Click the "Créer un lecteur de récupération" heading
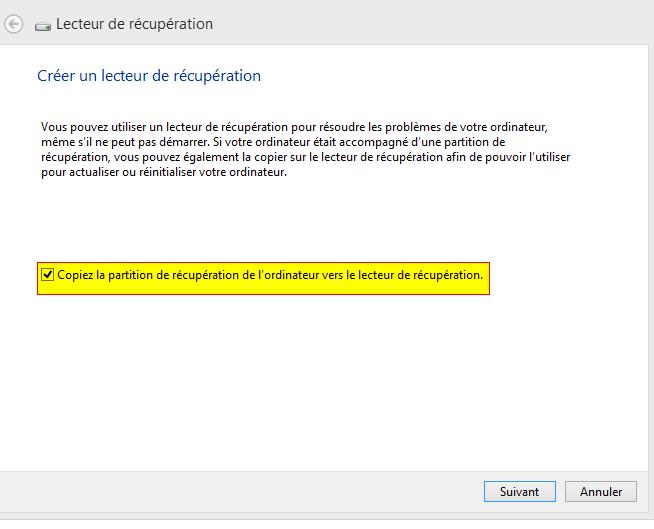This screenshot has height=529, width=654. click(x=148, y=75)
